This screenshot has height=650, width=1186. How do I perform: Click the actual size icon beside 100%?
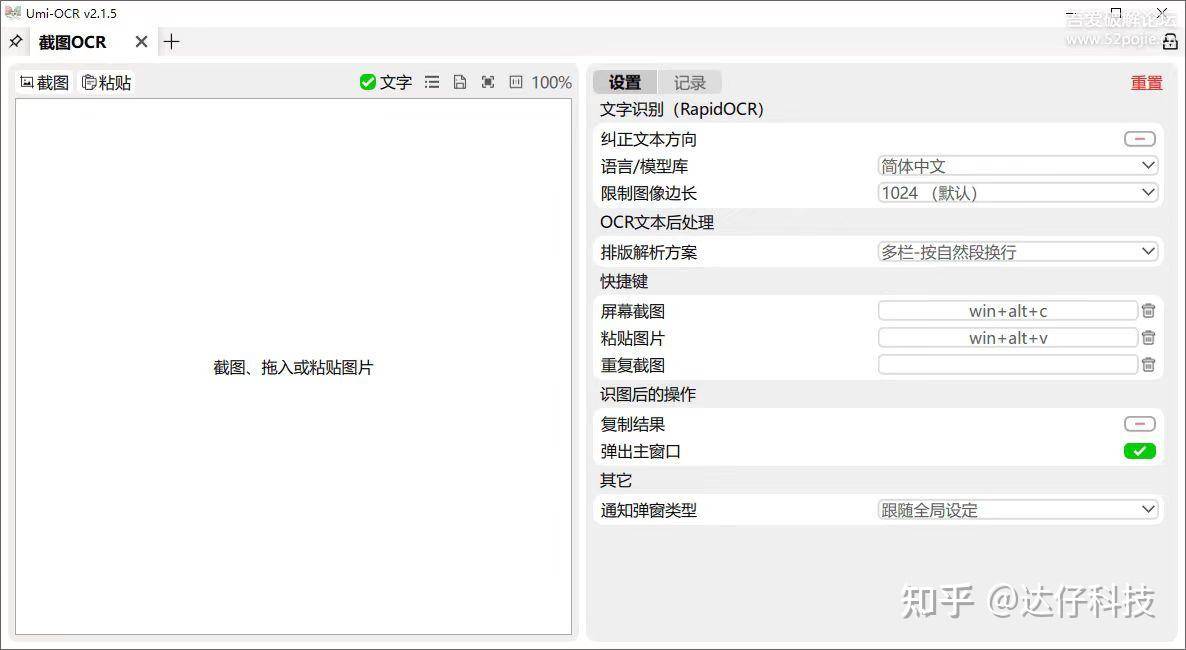click(x=516, y=82)
